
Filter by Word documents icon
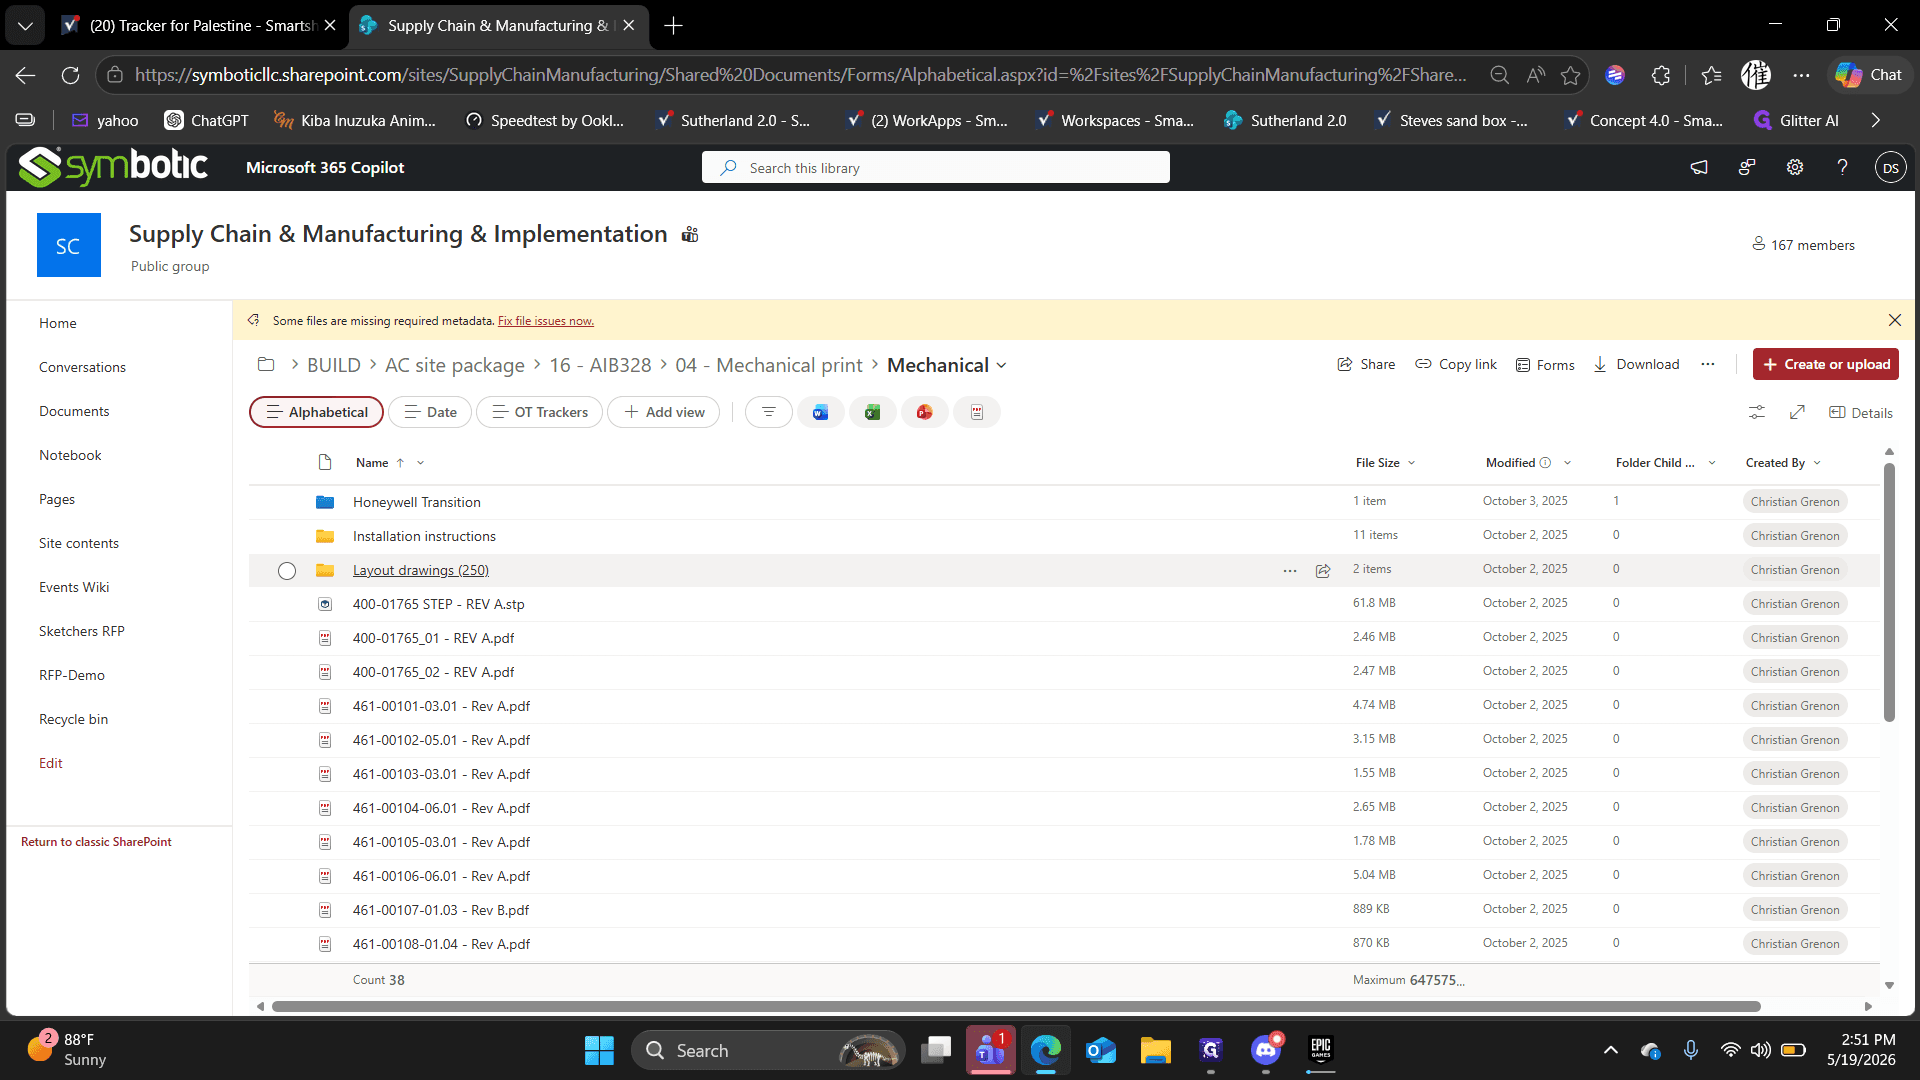(820, 412)
